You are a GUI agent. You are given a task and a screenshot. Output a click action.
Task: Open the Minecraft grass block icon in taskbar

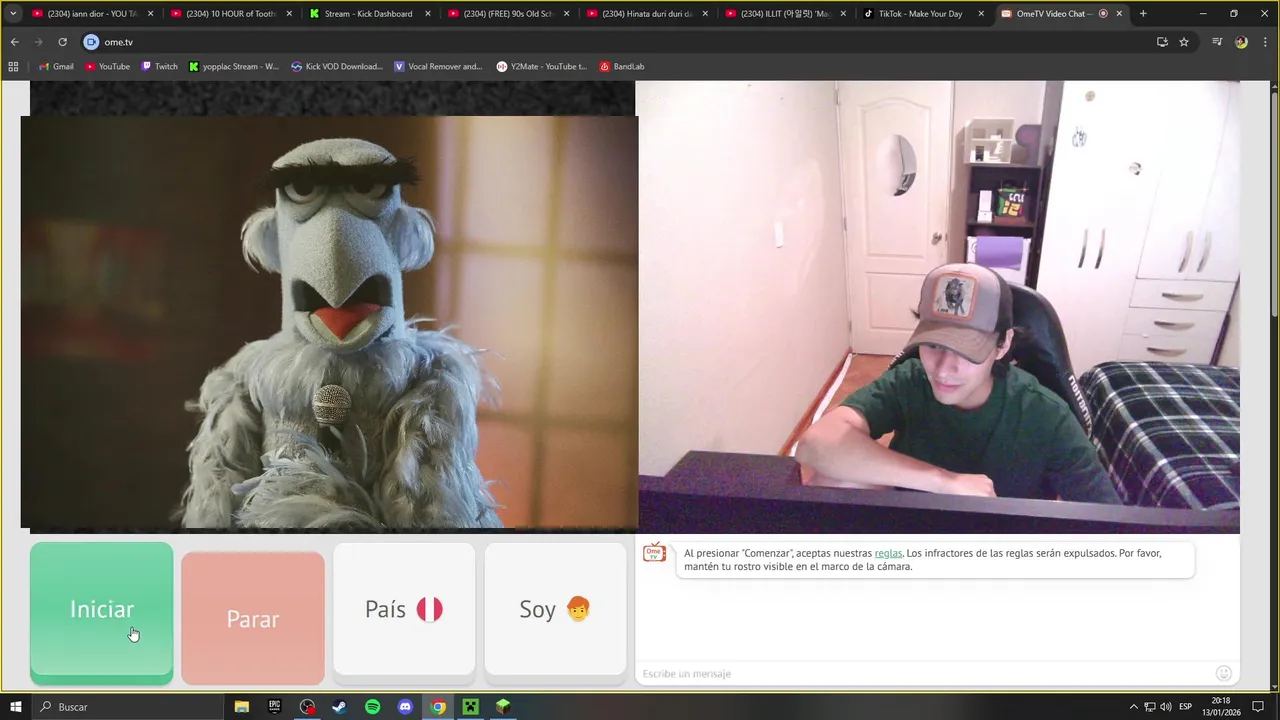503,707
